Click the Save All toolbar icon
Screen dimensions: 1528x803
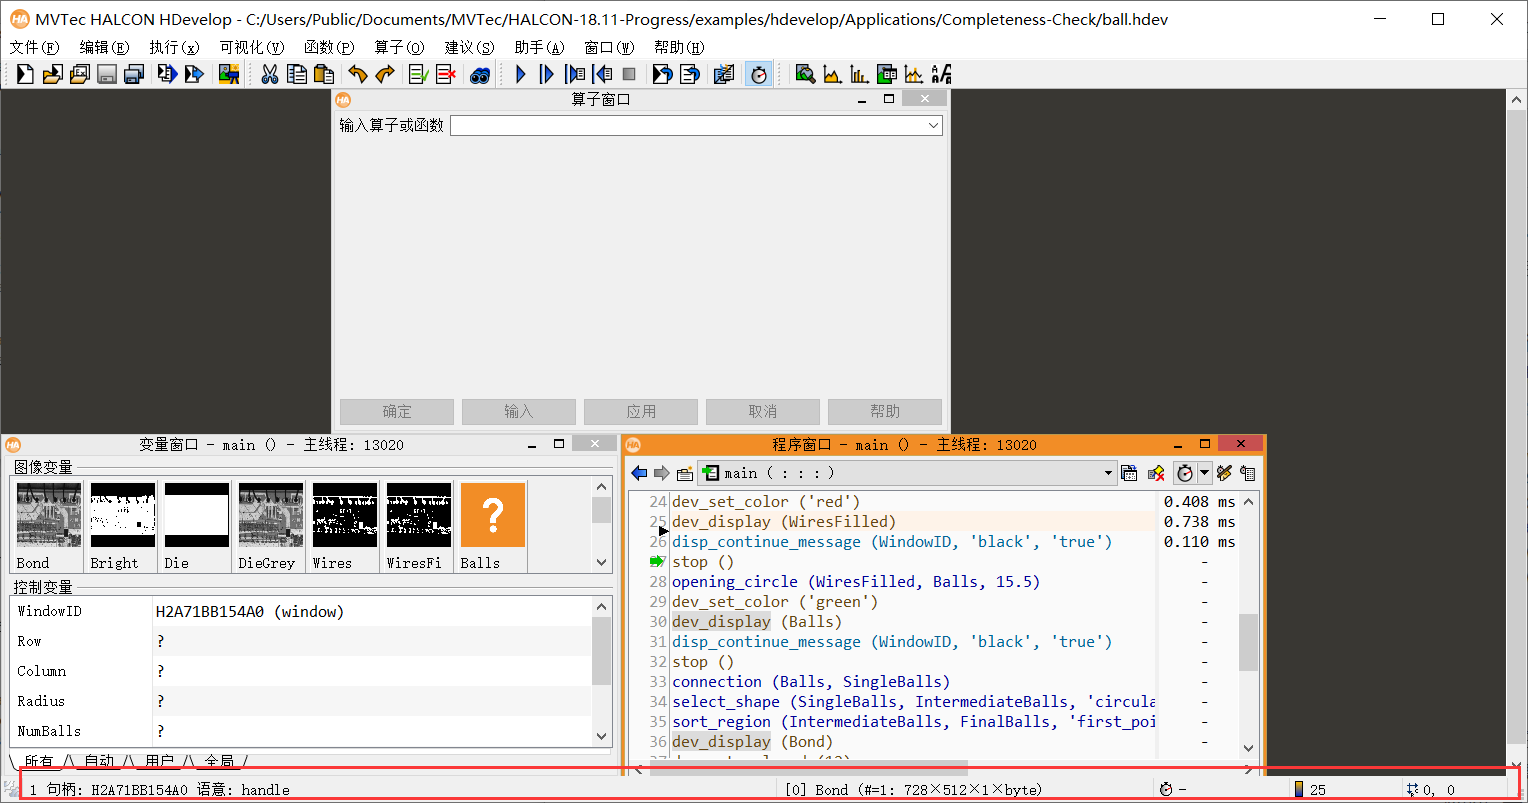(x=134, y=74)
